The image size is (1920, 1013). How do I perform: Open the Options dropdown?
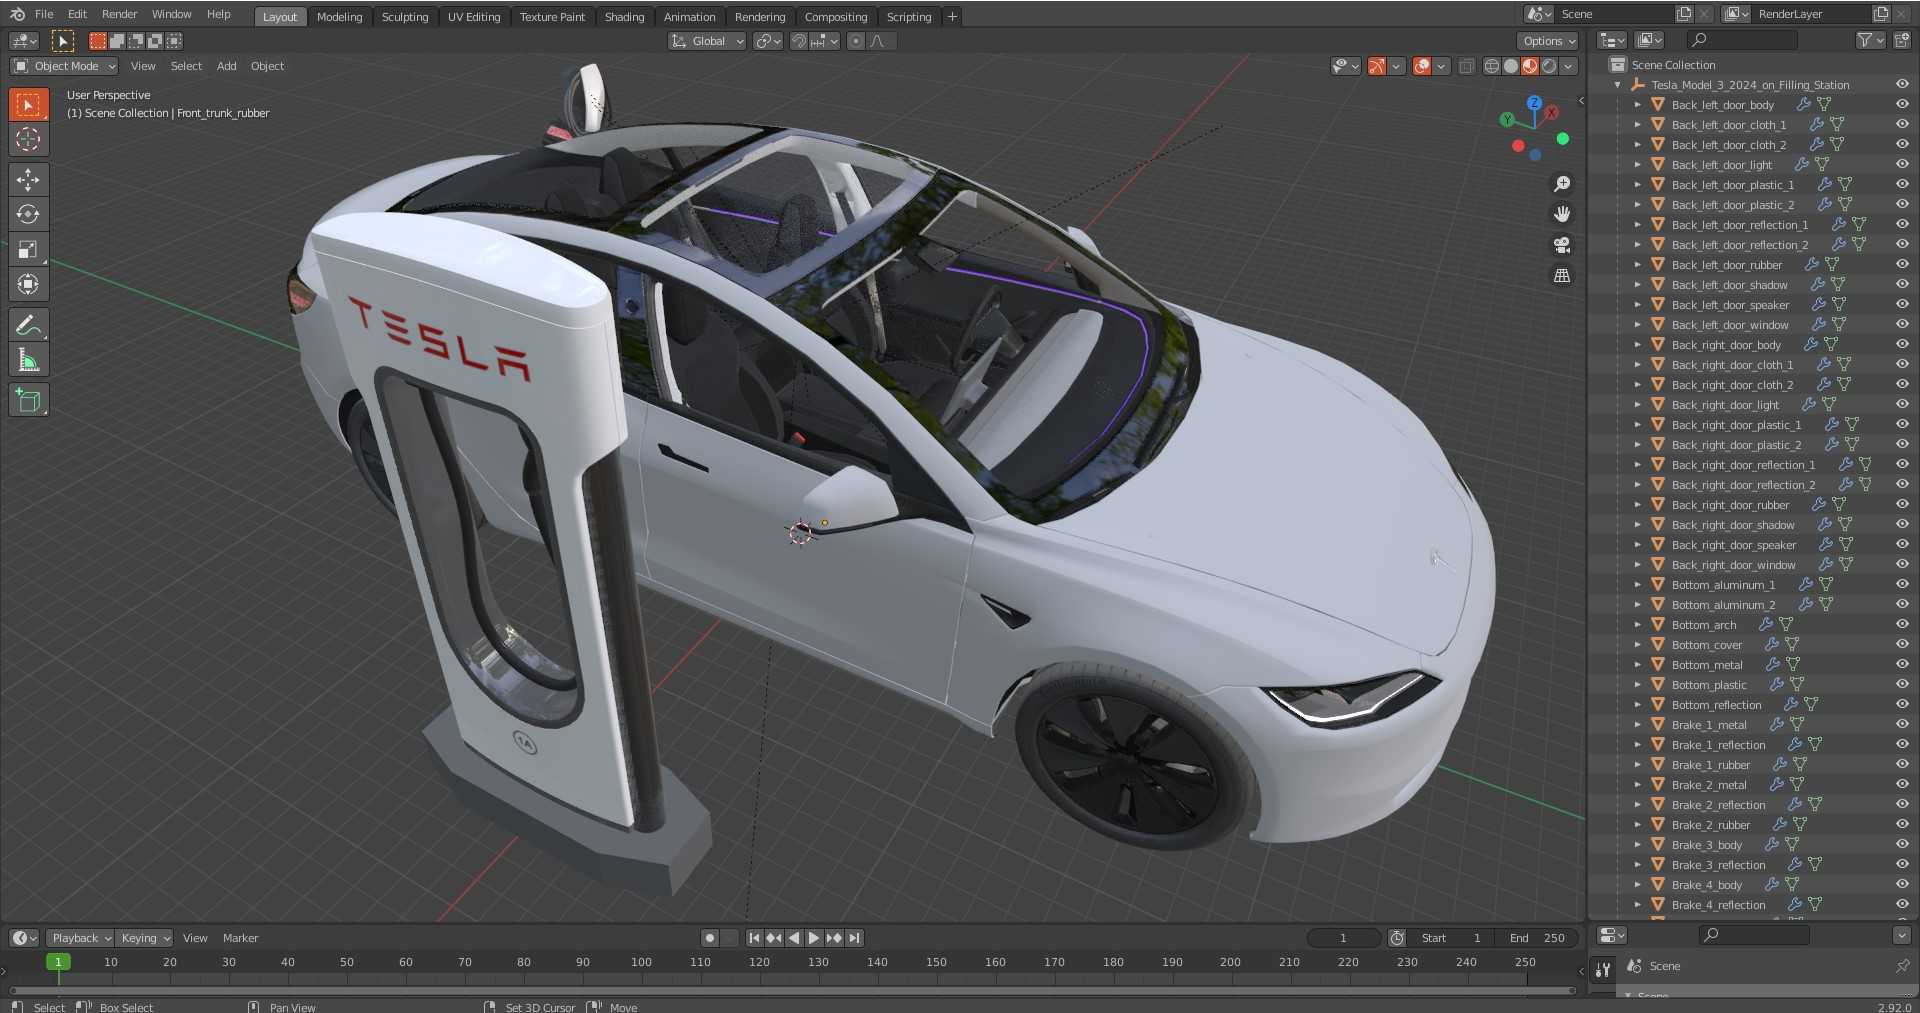1548,41
